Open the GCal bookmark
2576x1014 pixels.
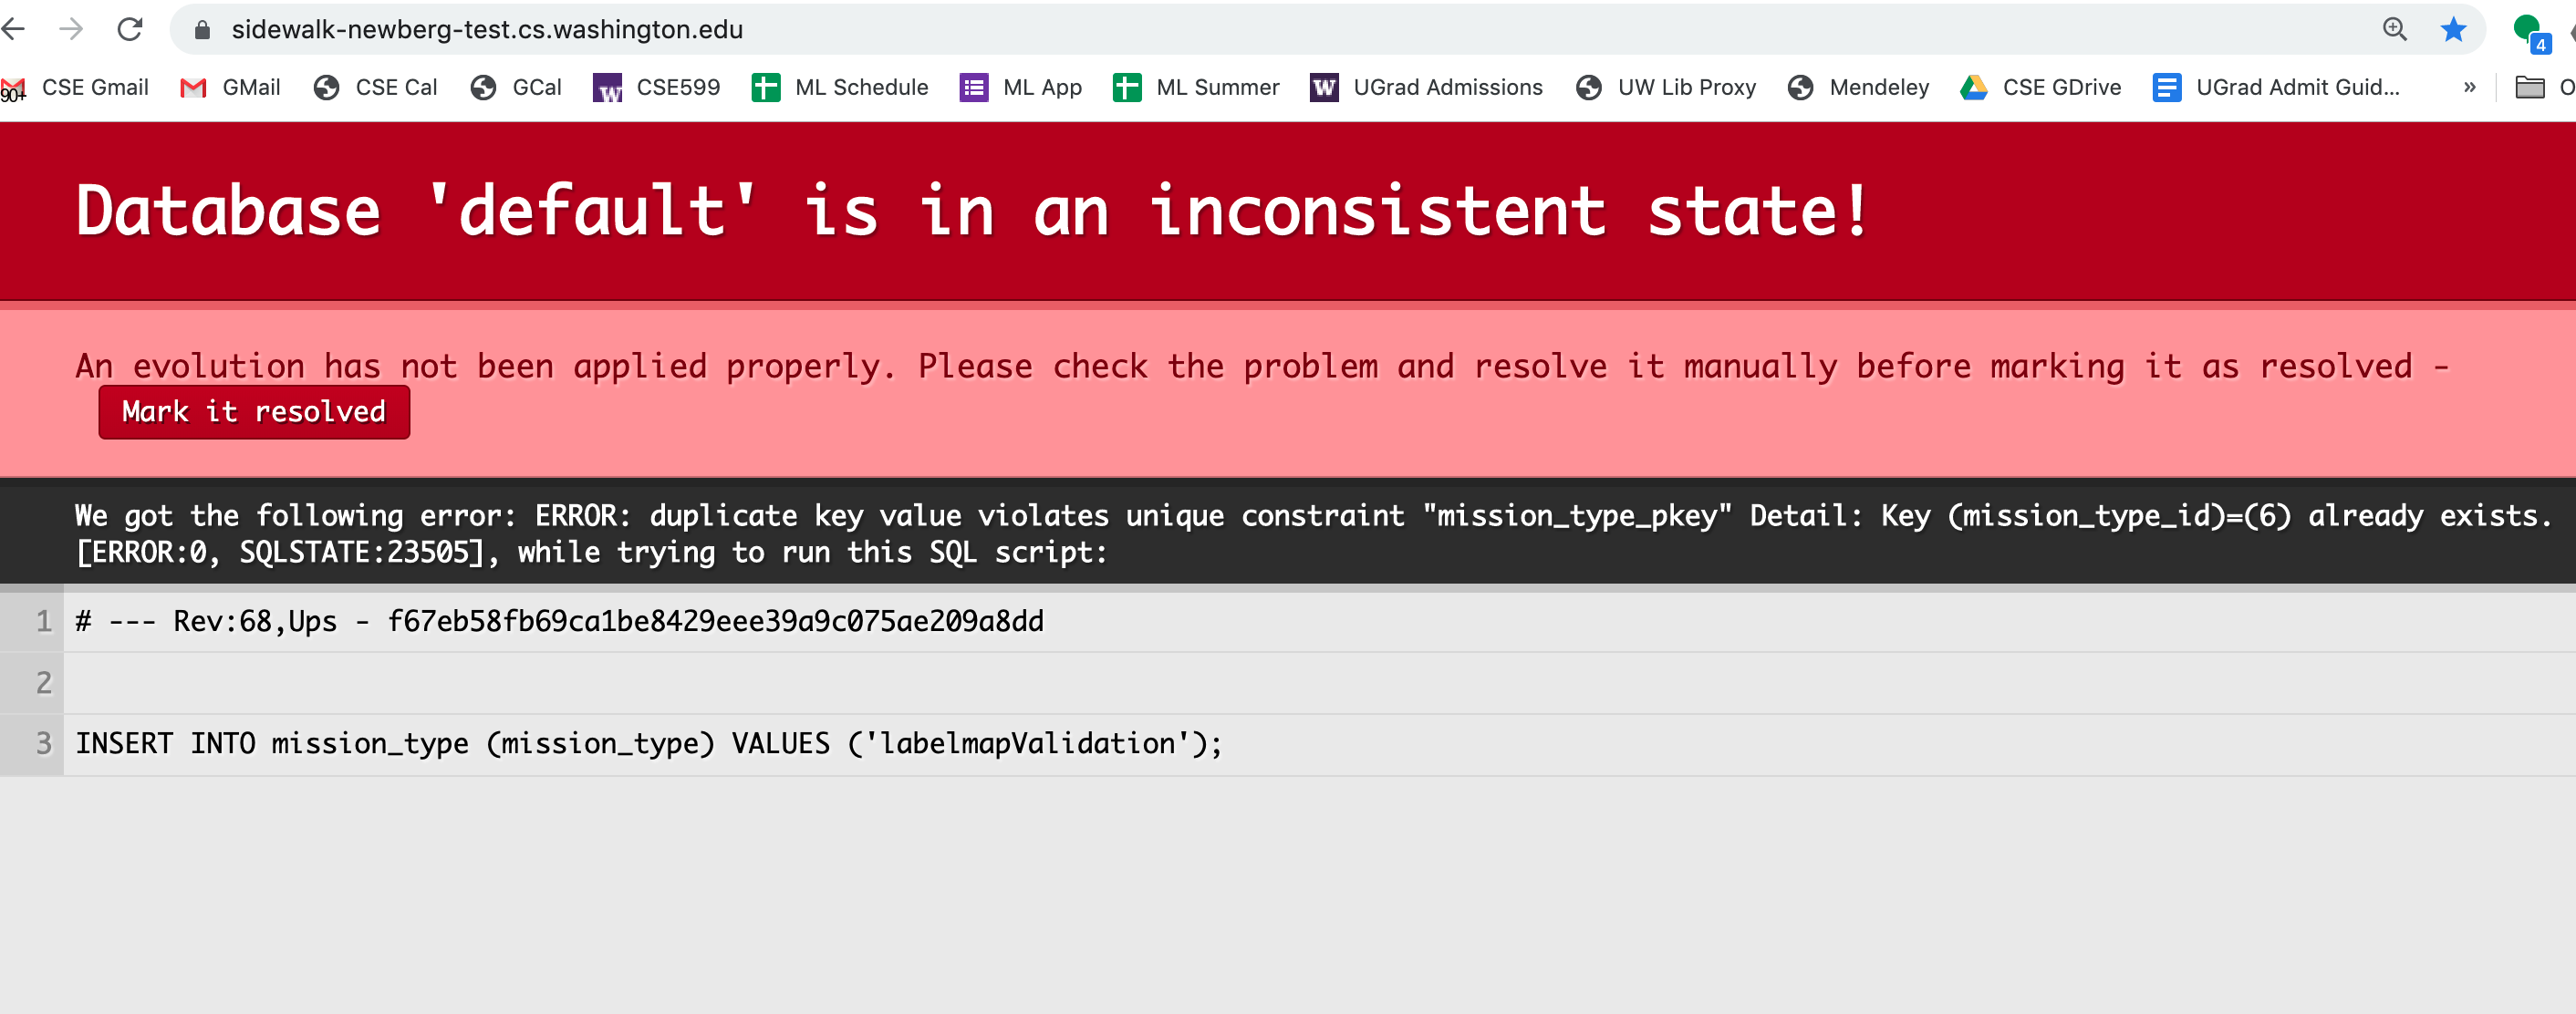[517, 87]
